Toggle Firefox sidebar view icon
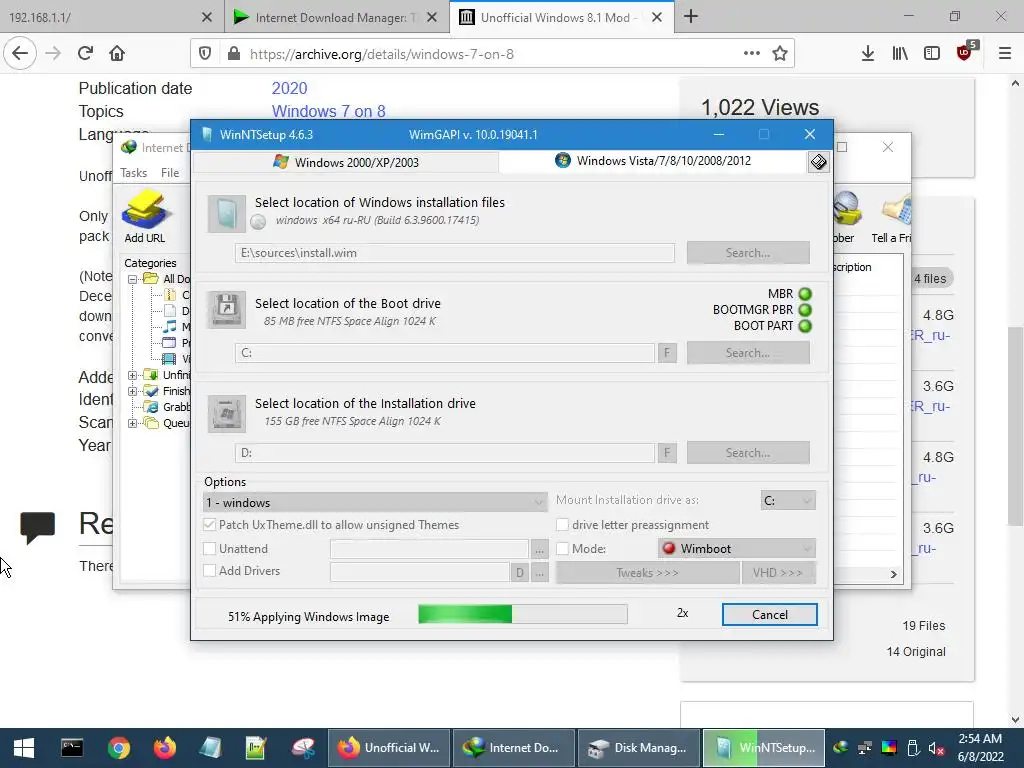The image size is (1024, 768). tap(932, 54)
